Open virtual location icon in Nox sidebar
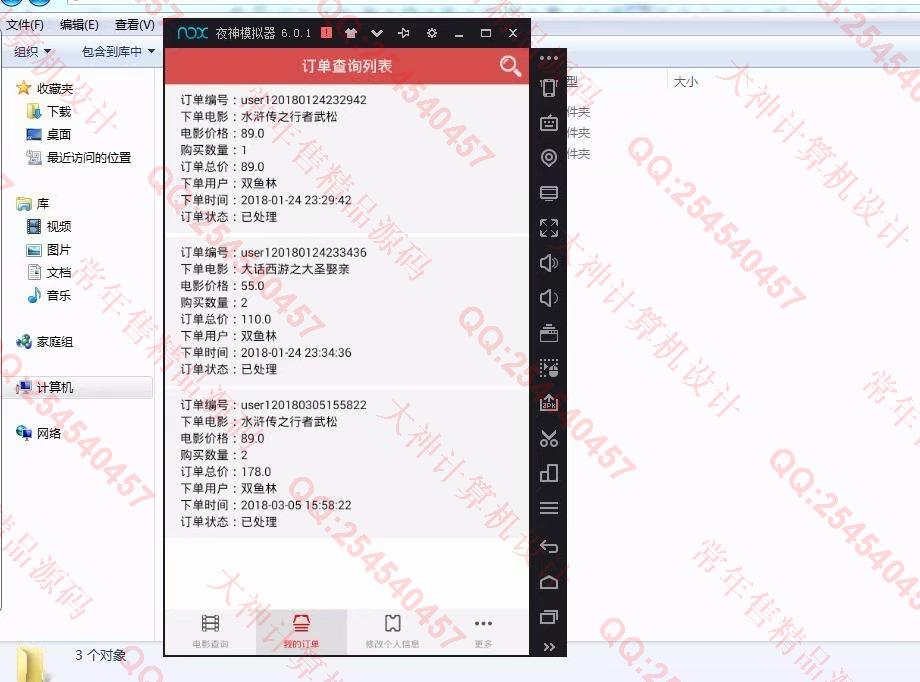 (x=549, y=158)
